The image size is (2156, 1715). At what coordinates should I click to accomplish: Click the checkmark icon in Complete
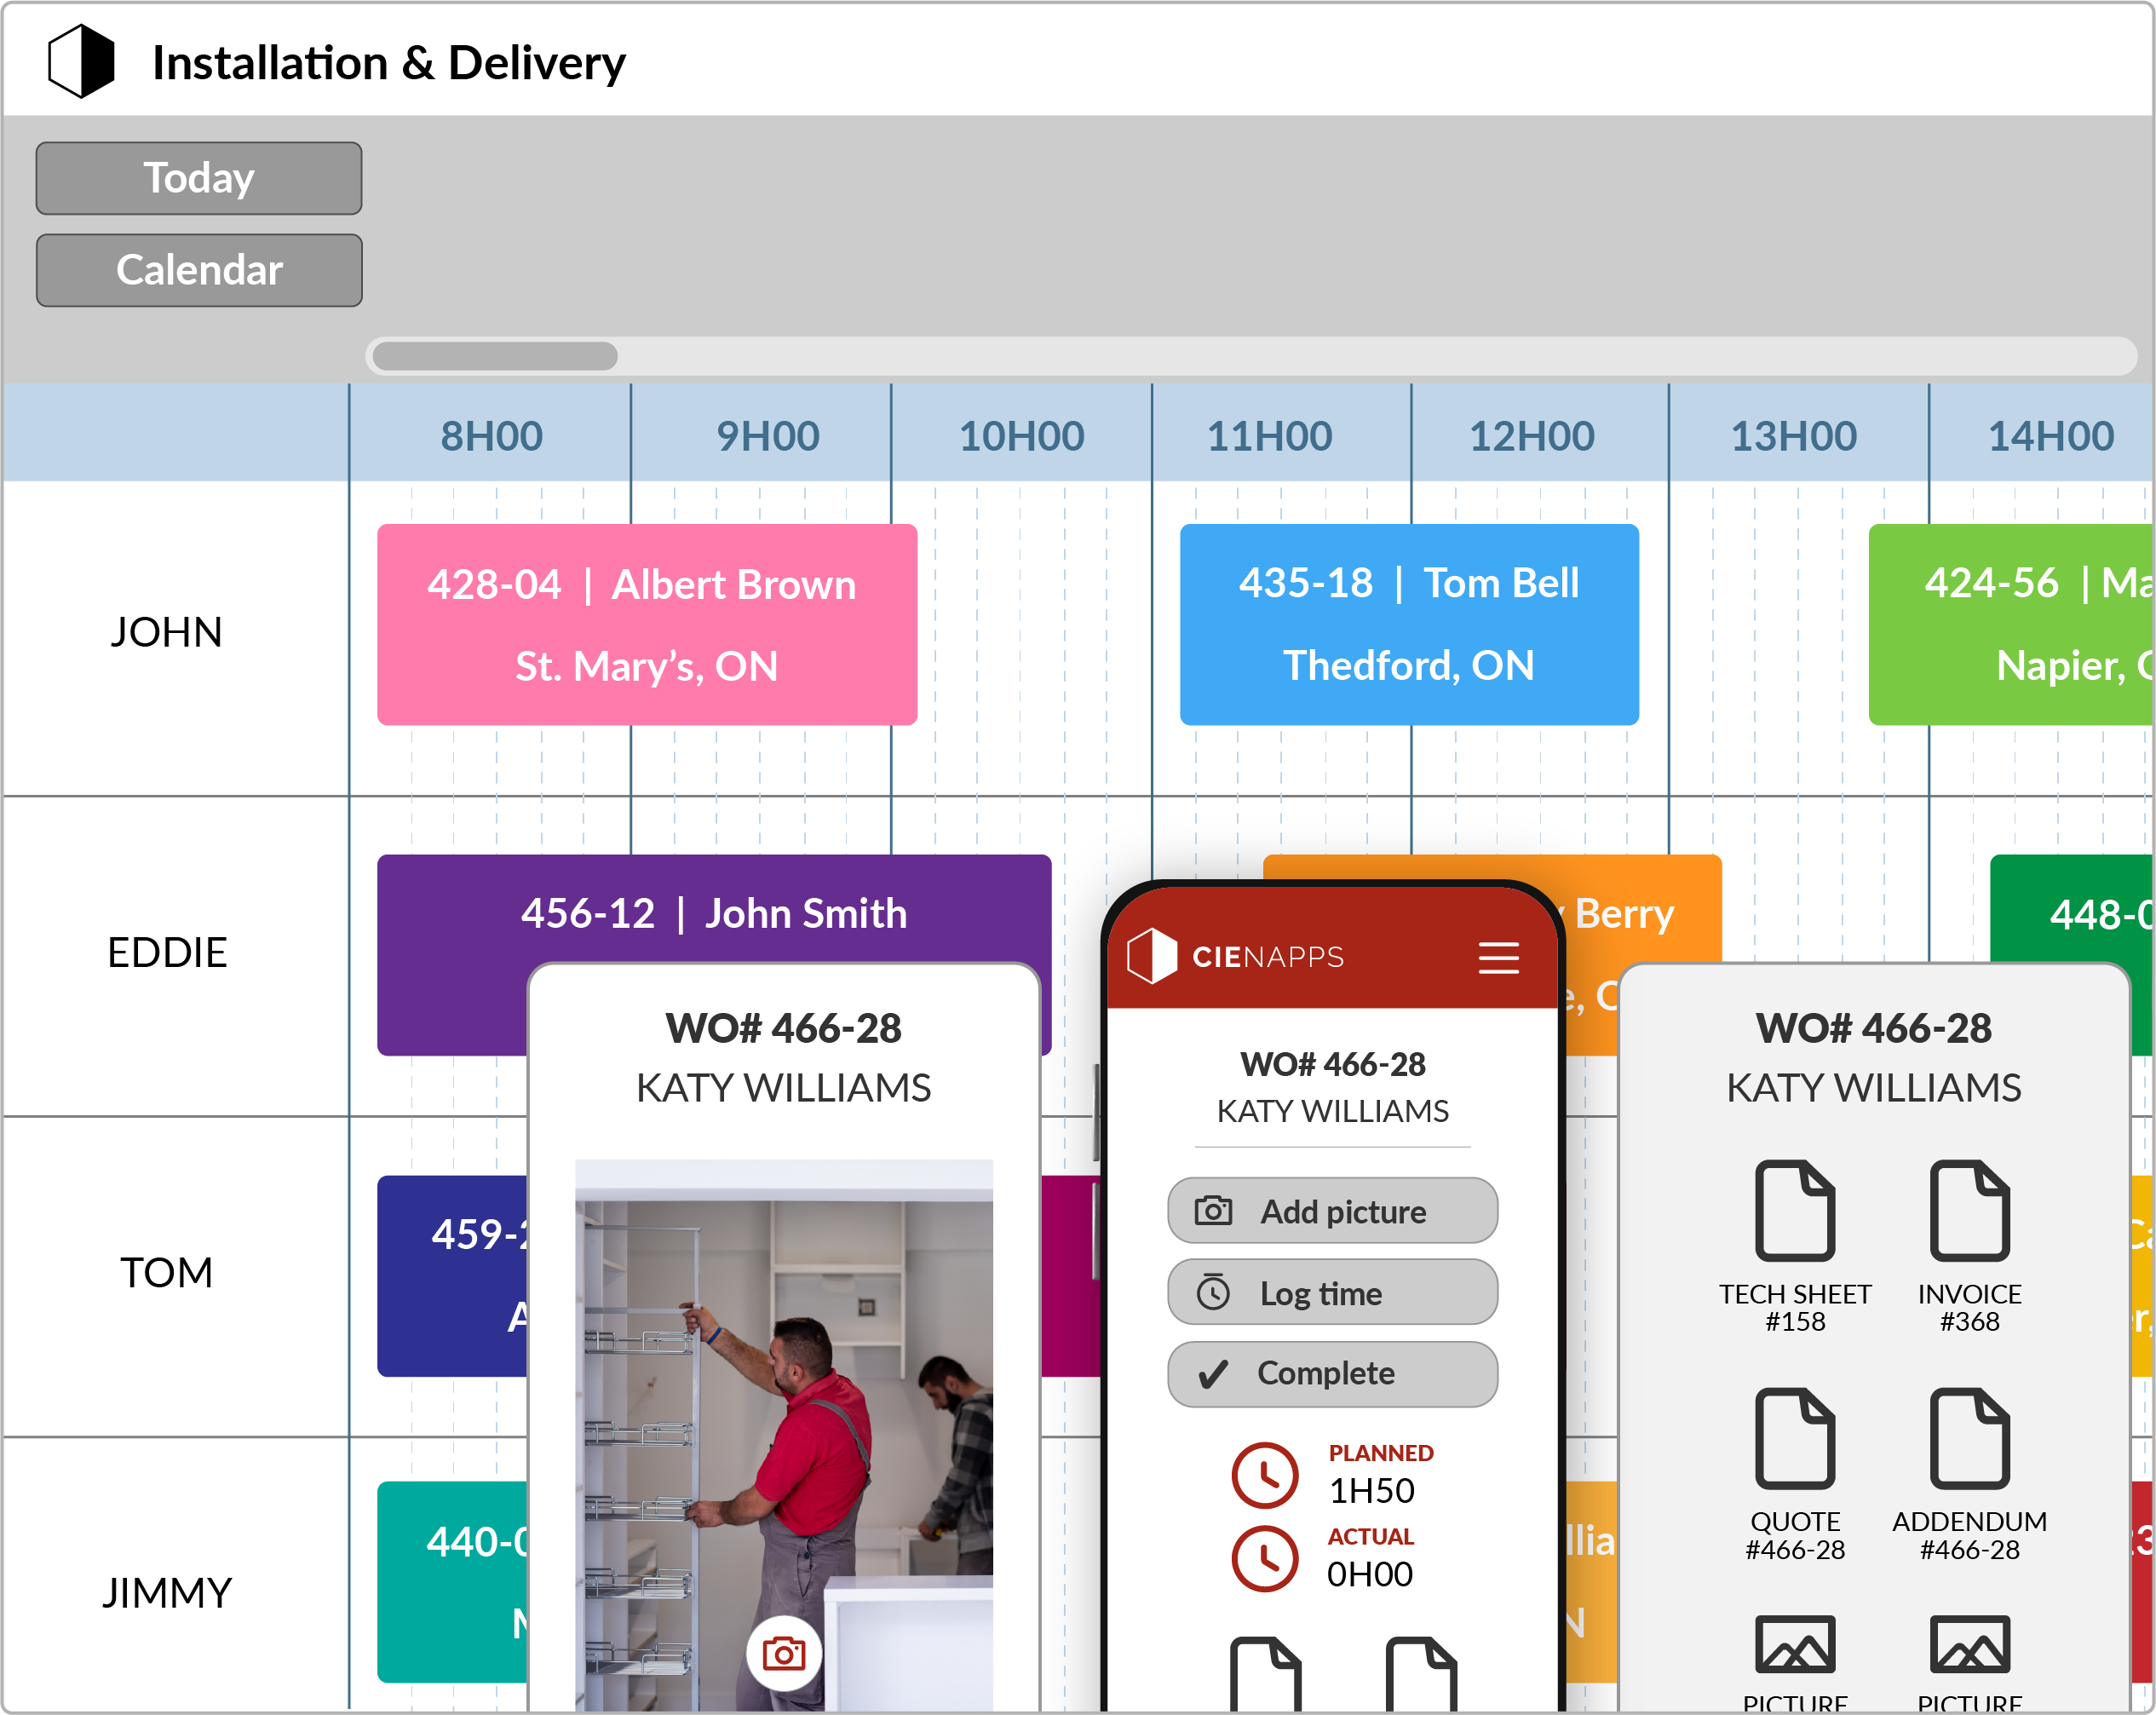pos(1213,1375)
